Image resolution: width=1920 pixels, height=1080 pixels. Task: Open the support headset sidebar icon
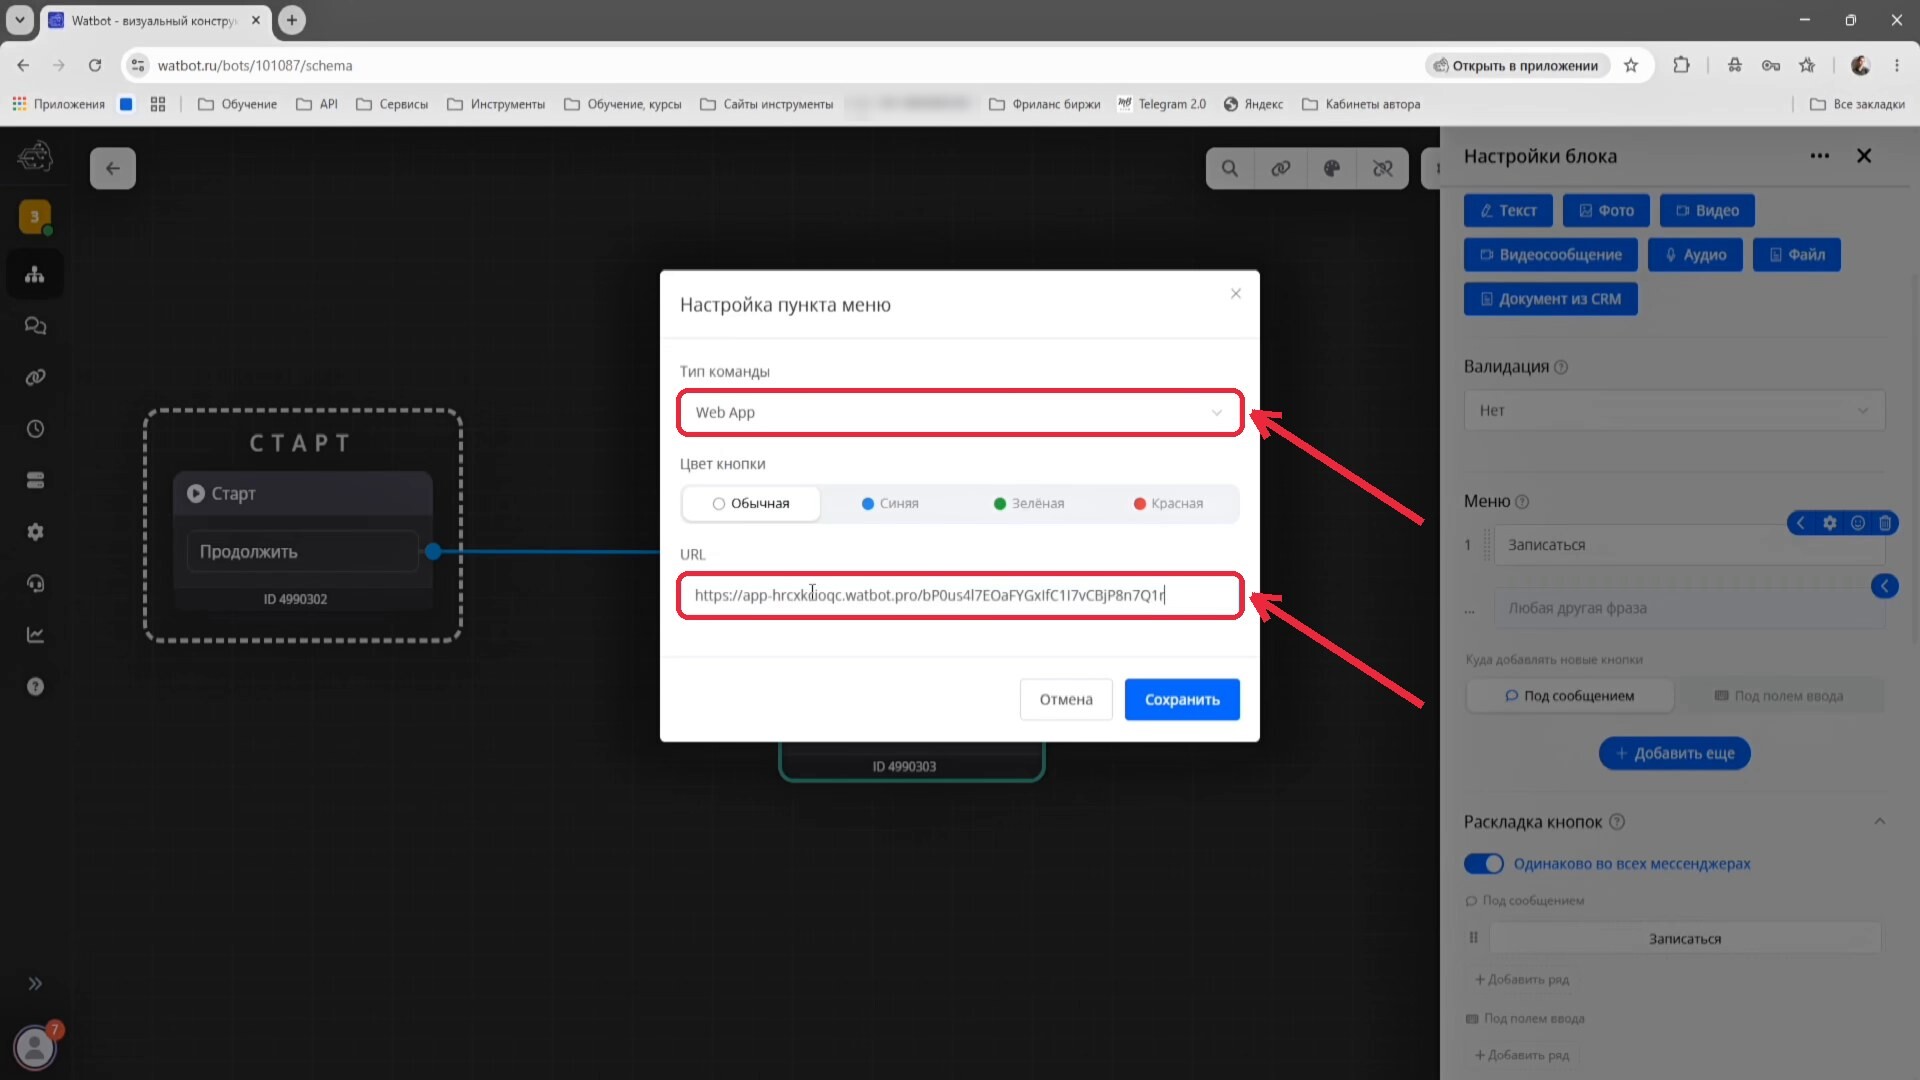pos(35,583)
